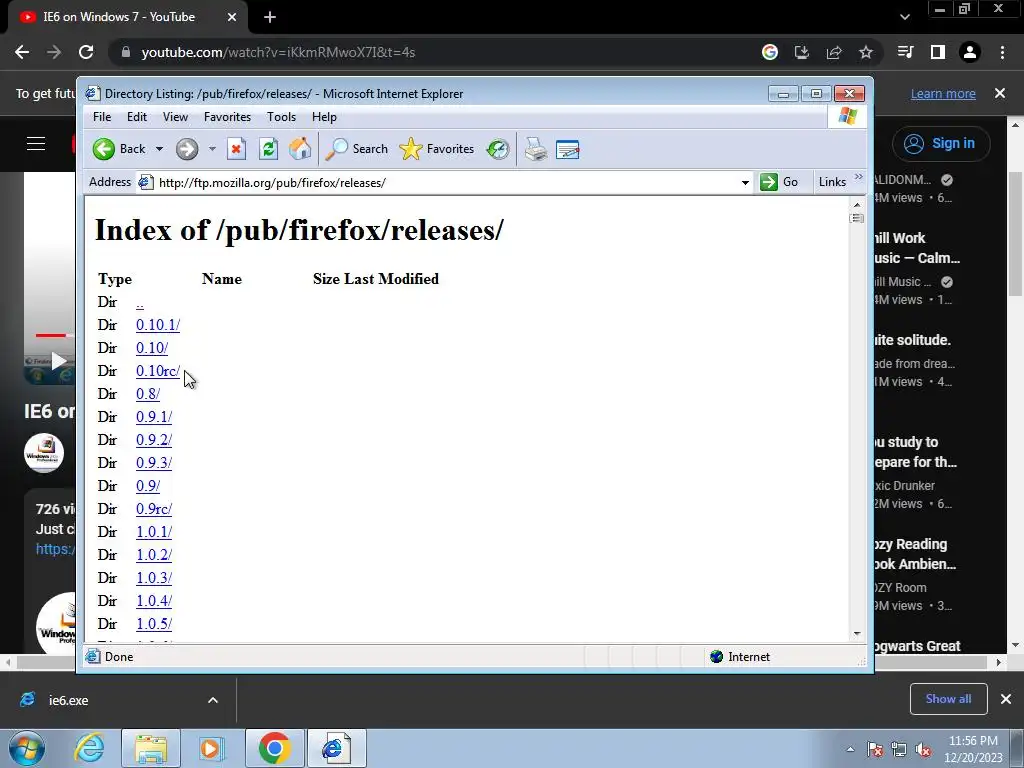1024x768 pixels.
Task: Open Chrome media control icon
Action: pos(906,52)
